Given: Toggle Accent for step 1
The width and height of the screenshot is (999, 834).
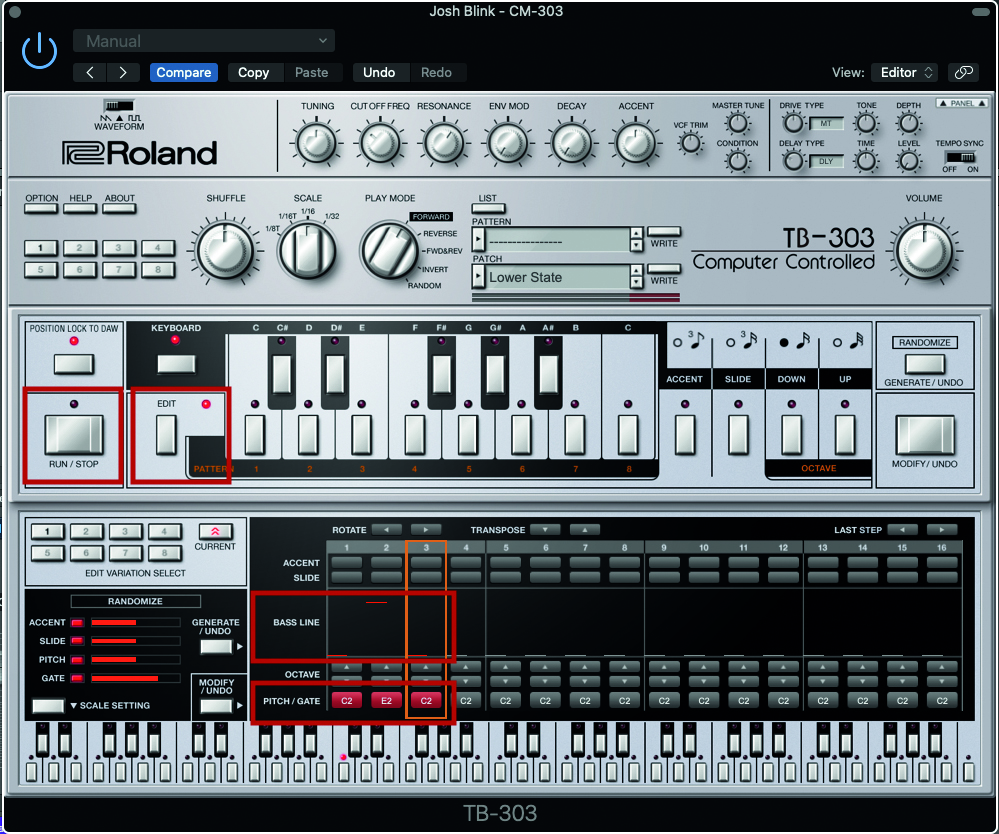Looking at the screenshot, I should [x=347, y=563].
